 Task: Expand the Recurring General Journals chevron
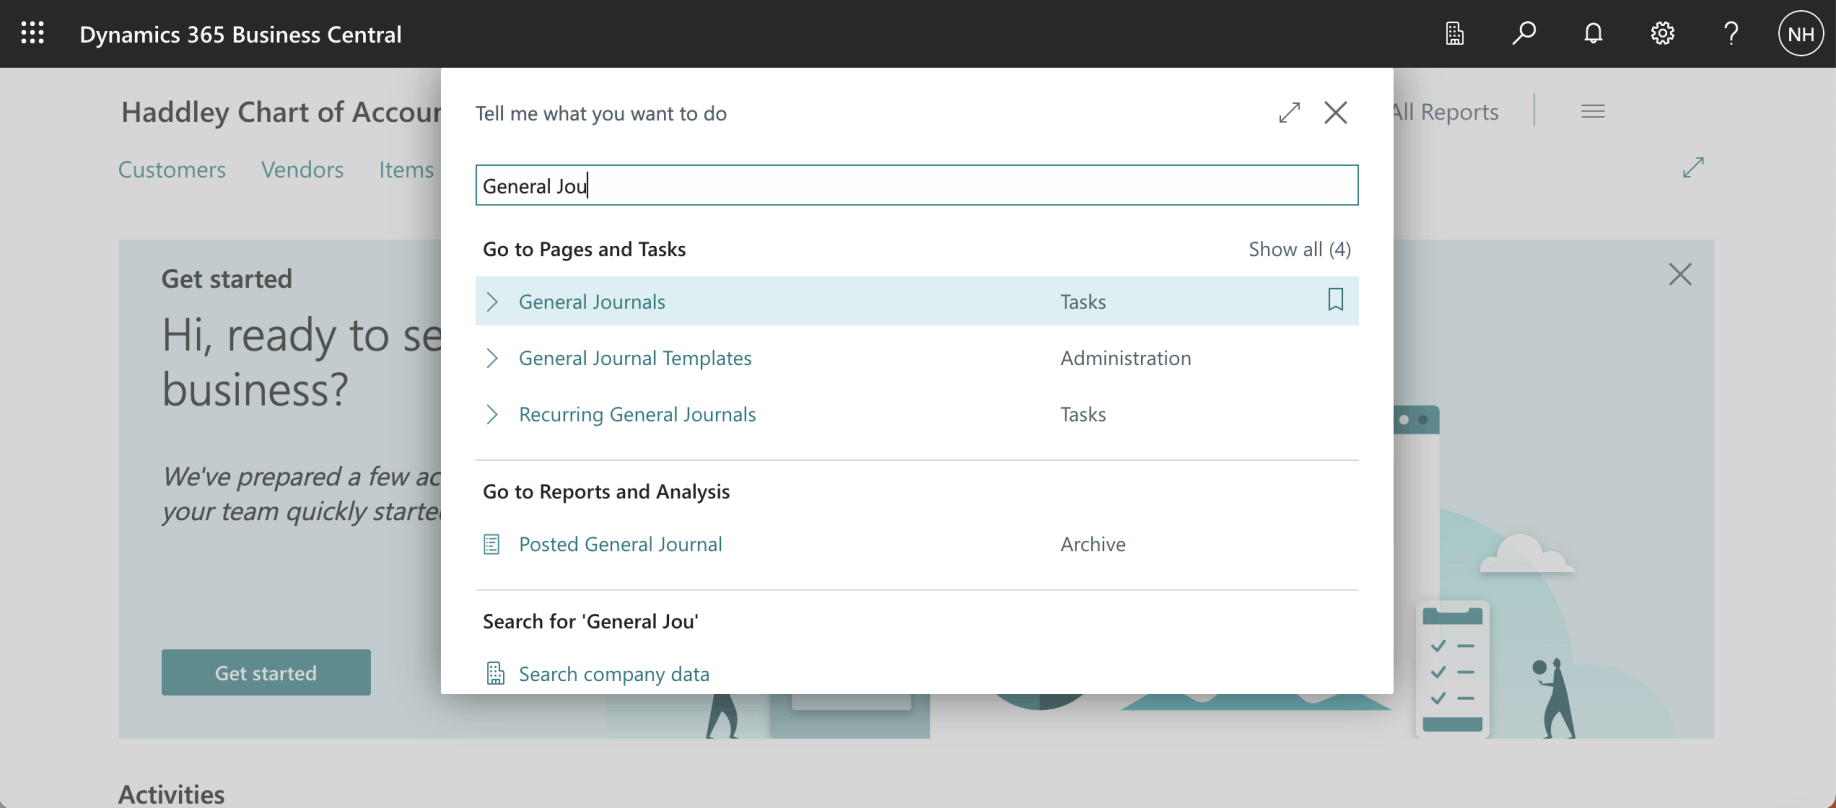(x=492, y=414)
